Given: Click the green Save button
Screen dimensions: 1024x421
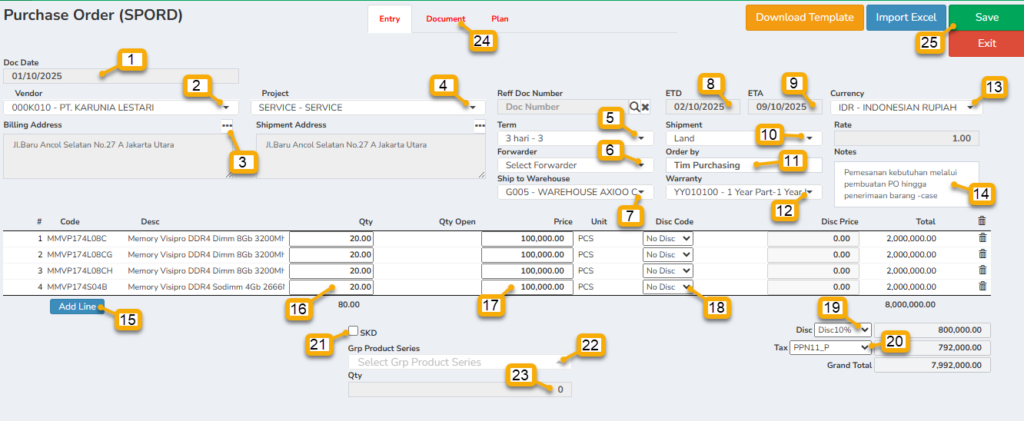Looking at the screenshot, I should (986, 17).
